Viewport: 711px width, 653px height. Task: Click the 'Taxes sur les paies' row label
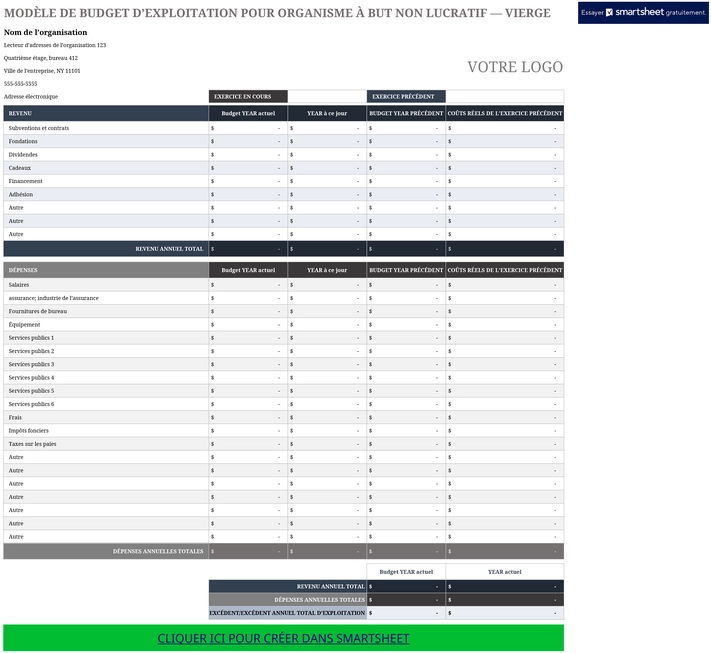[33, 444]
